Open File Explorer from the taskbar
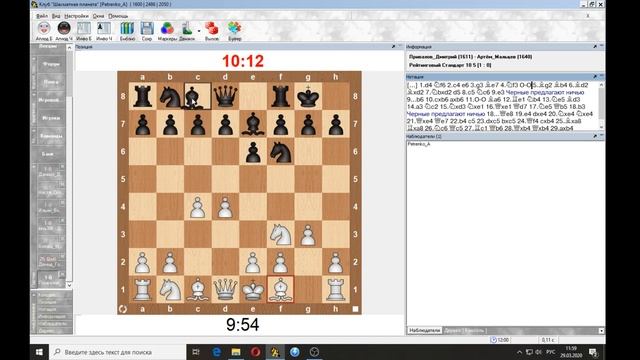 point(236,352)
